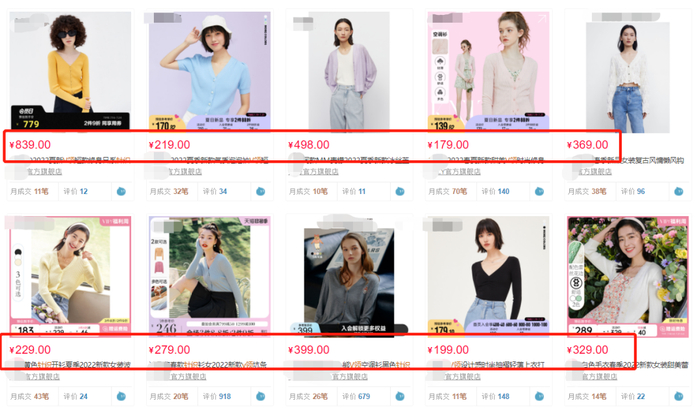700x414 pixels.
Task: Open 评价 140 reviews link
Action: pyautogui.click(x=495, y=192)
